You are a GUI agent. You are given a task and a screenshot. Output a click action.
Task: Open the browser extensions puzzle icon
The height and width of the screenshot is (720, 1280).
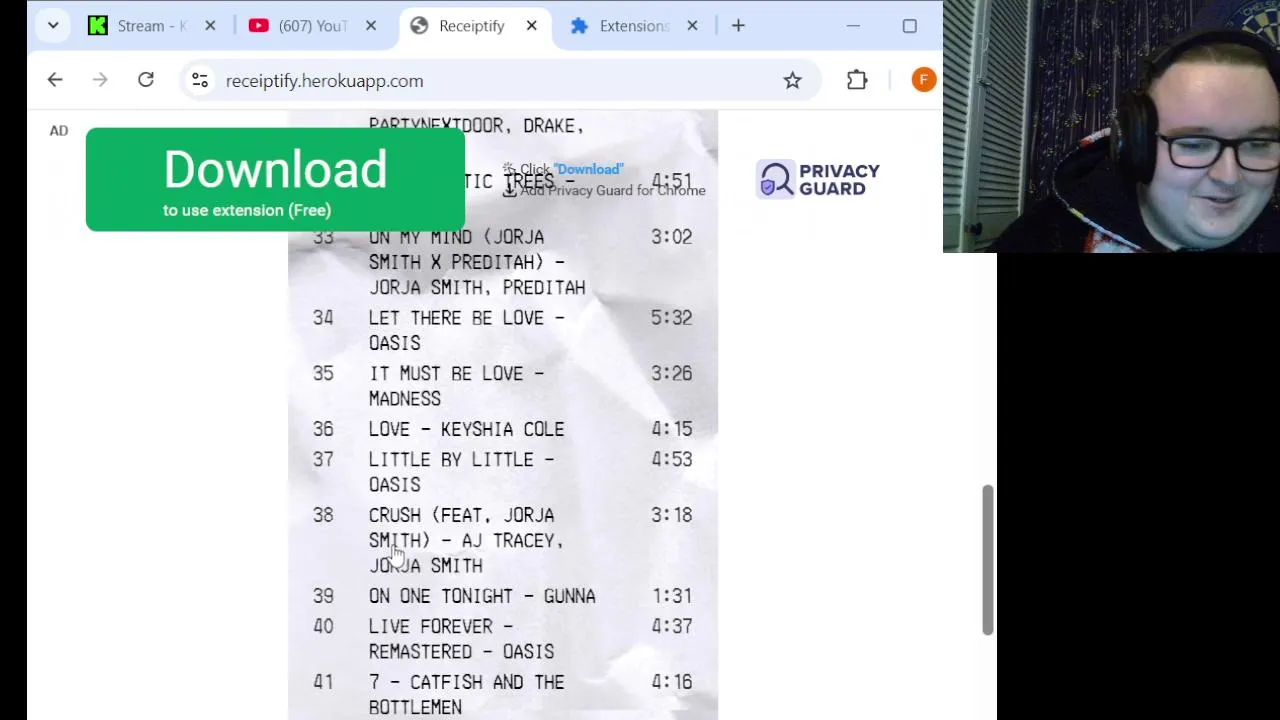point(857,80)
